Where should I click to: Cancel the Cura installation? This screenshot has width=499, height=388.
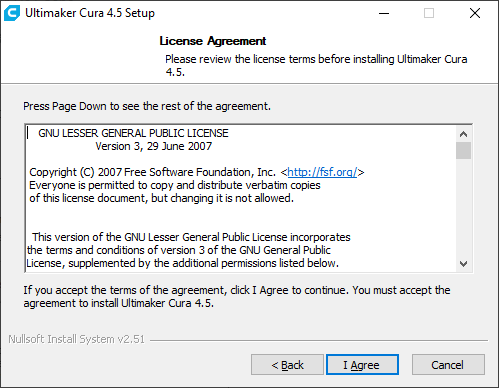[448, 365]
